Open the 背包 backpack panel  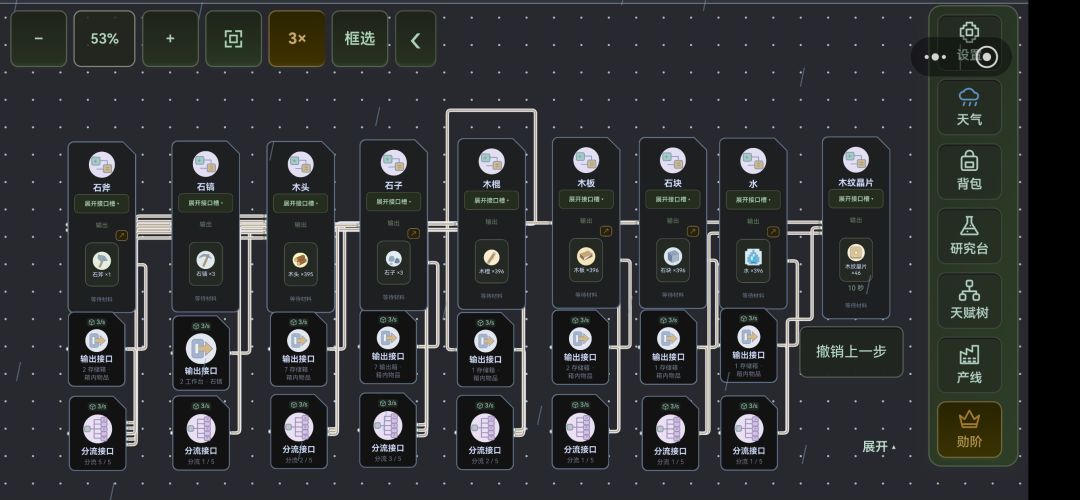click(x=969, y=171)
